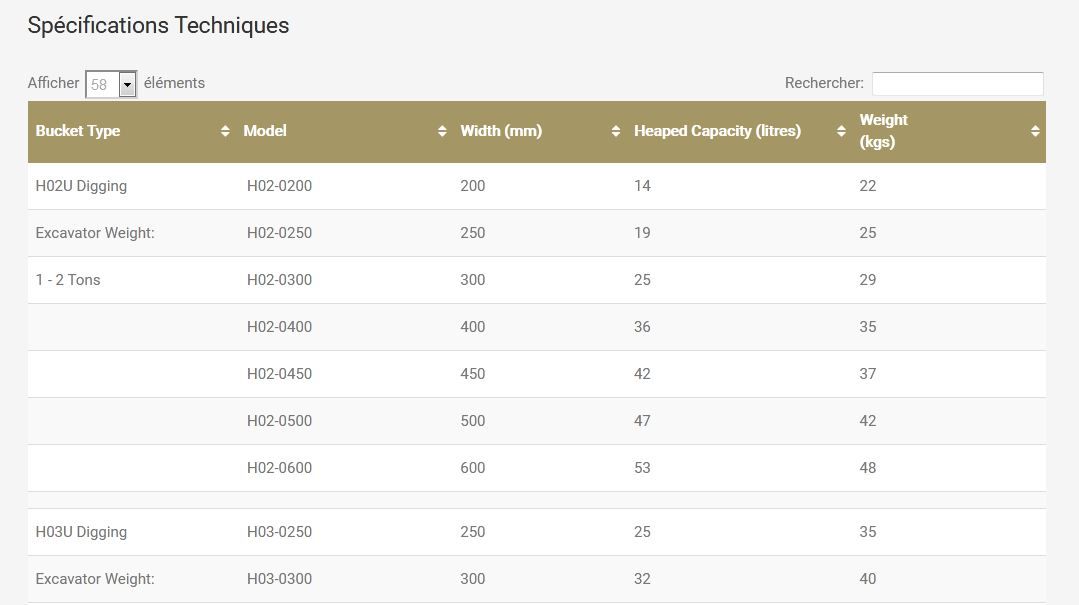Image resolution: width=1079 pixels, height=605 pixels.
Task: Click the H03U Digging bucket type cell
Action: (x=81, y=532)
